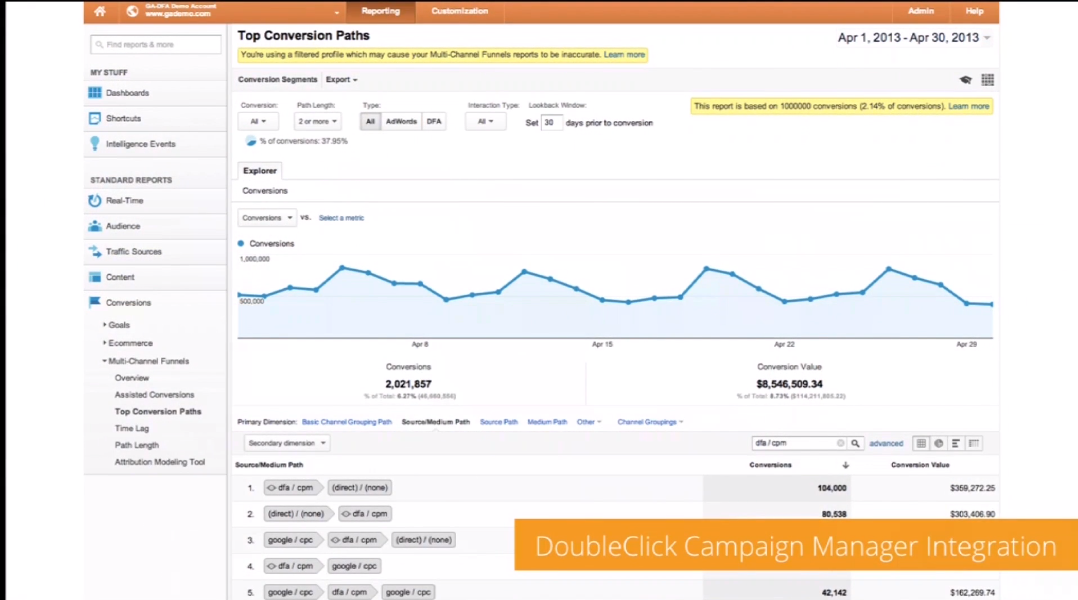Open the Assisted Conversions report
Viewport: 1078px width, 600px height.
point(154,395)
